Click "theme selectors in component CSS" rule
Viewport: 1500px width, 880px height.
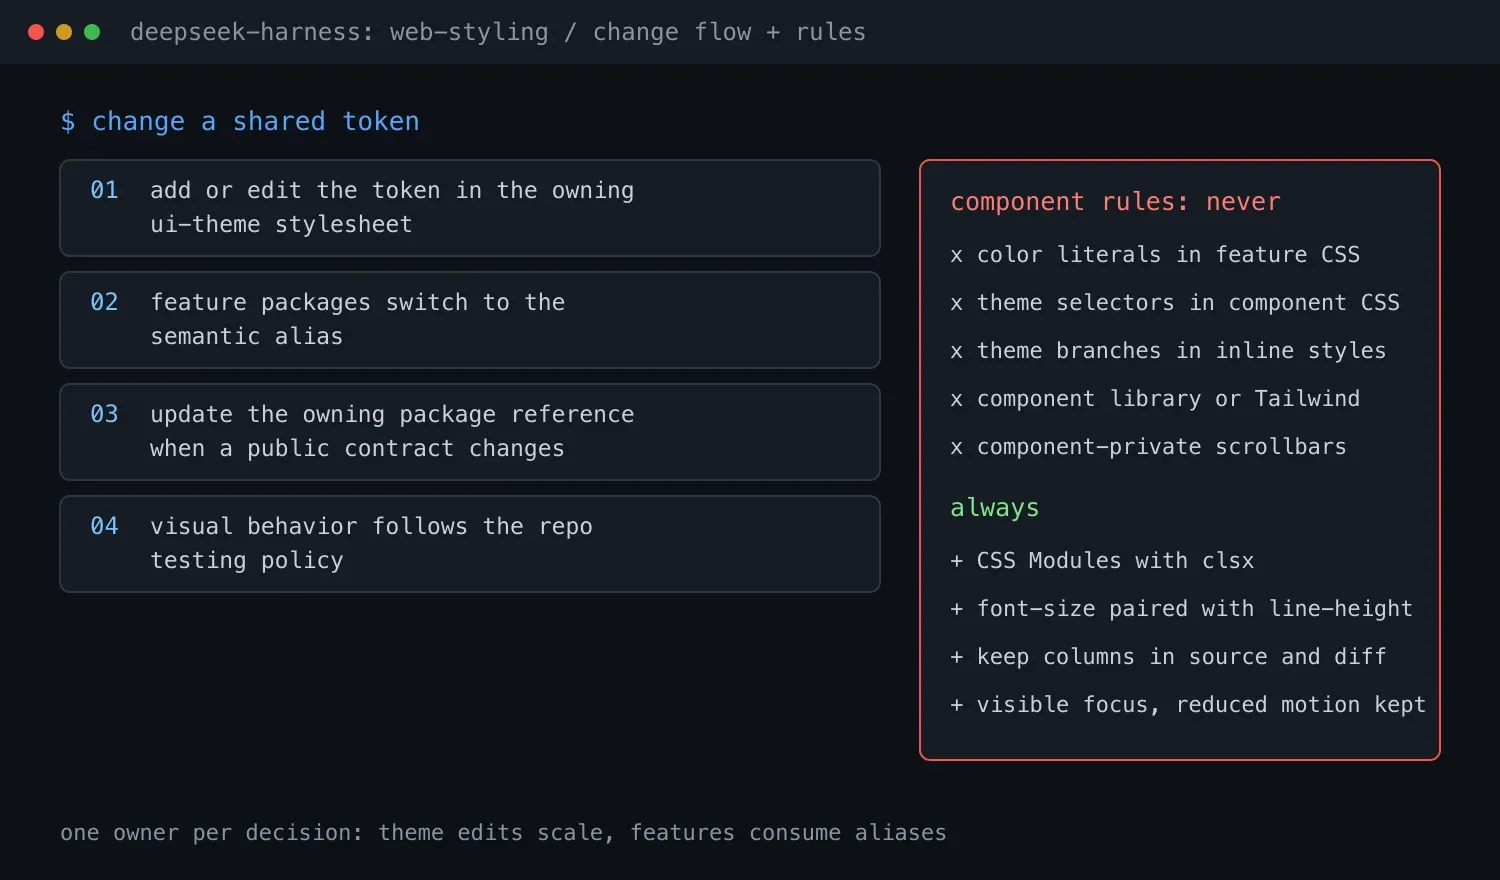pyautogui.click(x=1175, y=303)
